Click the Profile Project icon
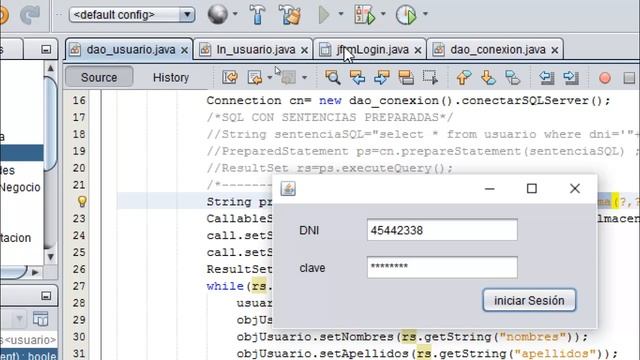Image resolution: width=640 pixels, height=360 pixels. click(x=406, y=15)
